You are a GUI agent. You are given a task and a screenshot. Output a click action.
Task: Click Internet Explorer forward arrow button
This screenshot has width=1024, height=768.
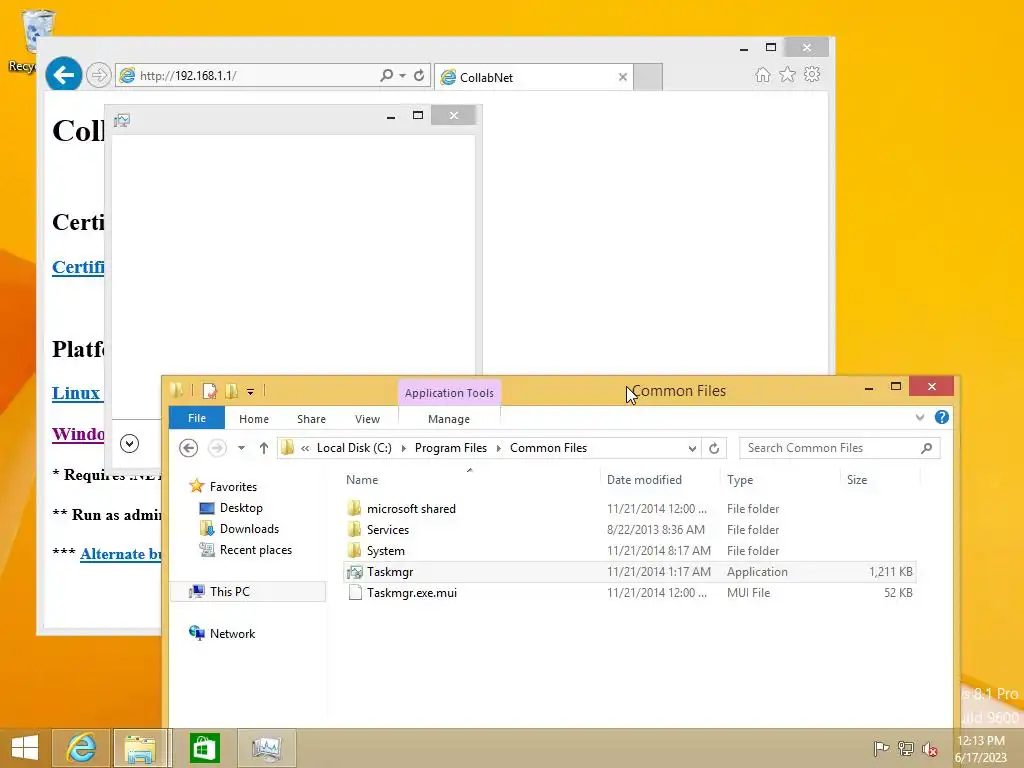[x=99, y=75]
